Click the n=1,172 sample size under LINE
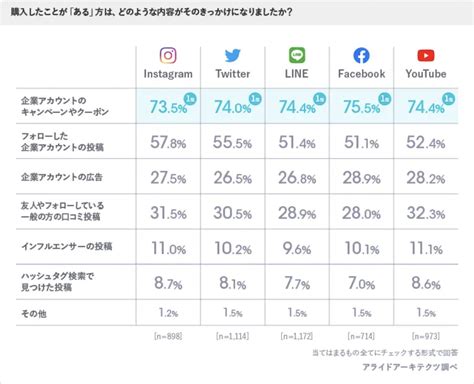The height and width of the screenshot is (384, 474). click(x=297, y=336)
